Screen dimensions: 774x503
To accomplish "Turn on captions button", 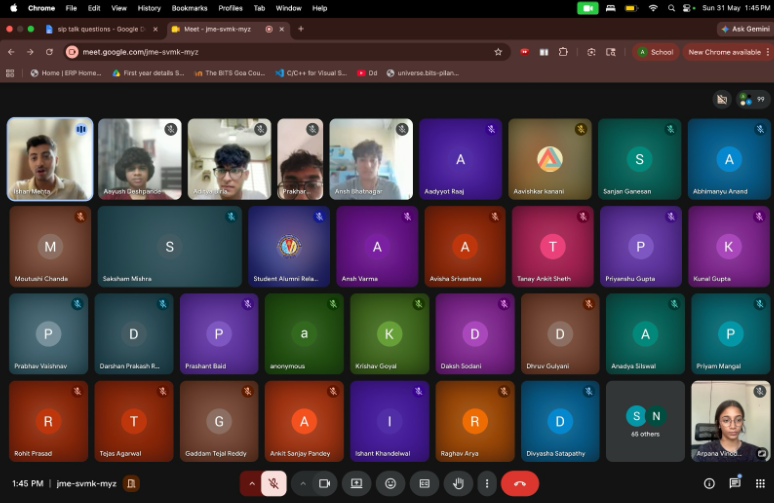I will (x=425, y=484).
